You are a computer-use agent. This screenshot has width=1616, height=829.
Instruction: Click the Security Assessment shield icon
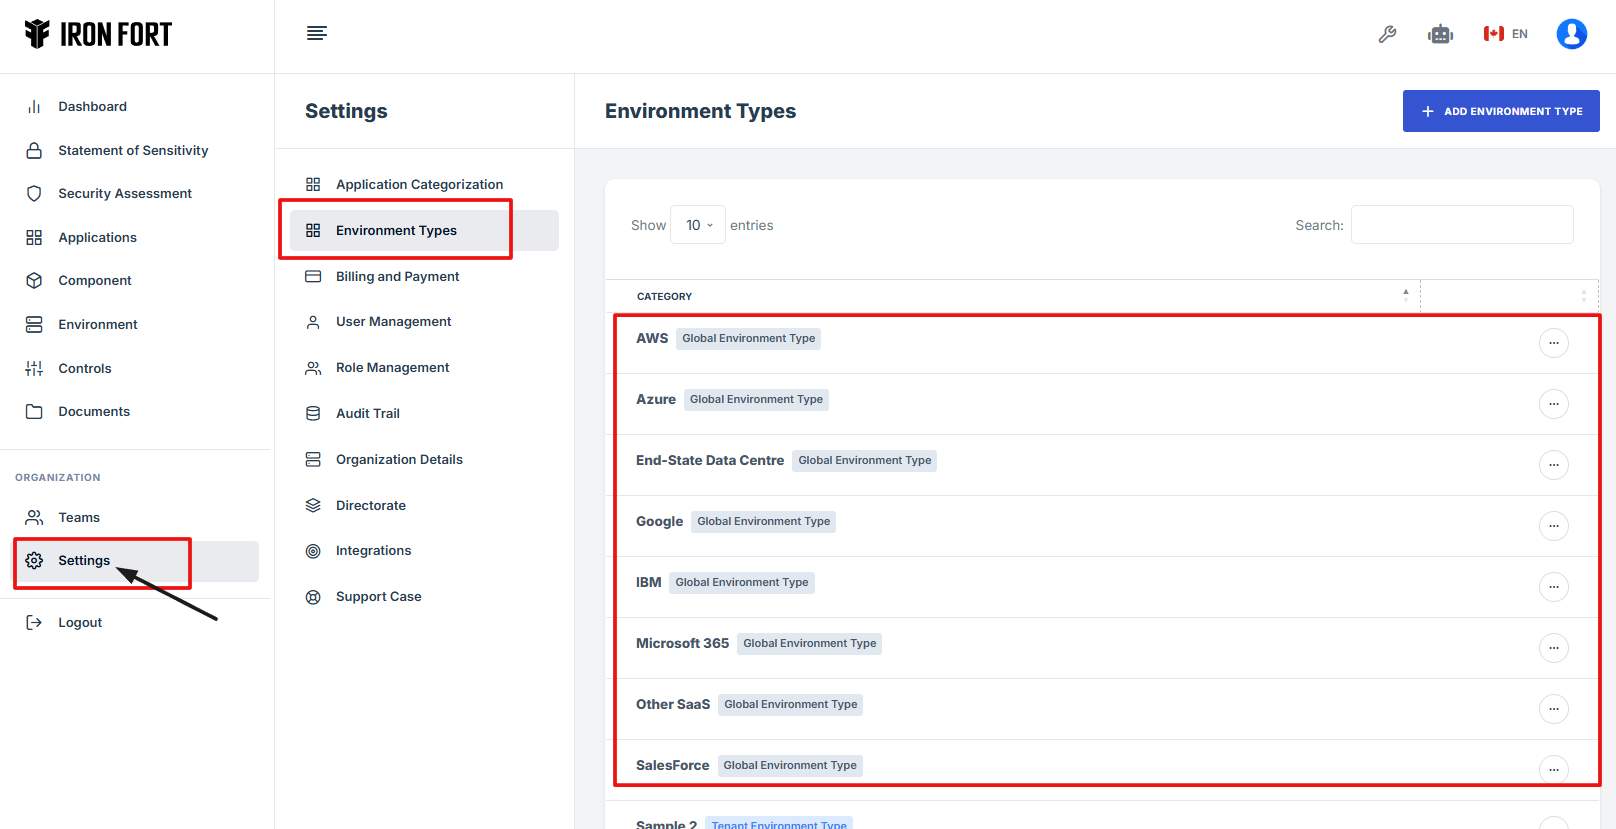click(34, 194)
